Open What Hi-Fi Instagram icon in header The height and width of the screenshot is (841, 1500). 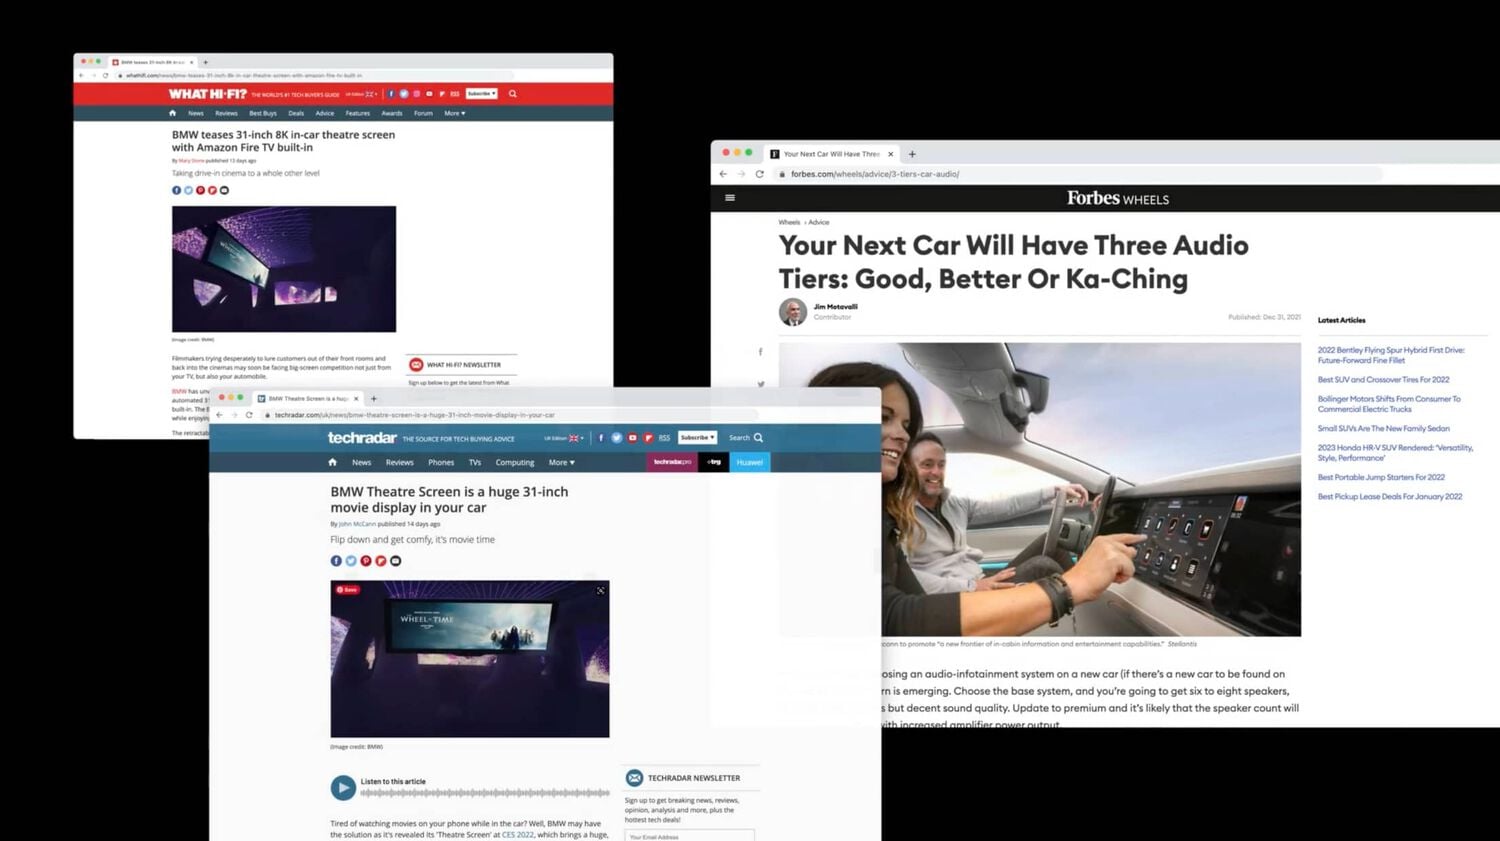click(x=417, y=94)
